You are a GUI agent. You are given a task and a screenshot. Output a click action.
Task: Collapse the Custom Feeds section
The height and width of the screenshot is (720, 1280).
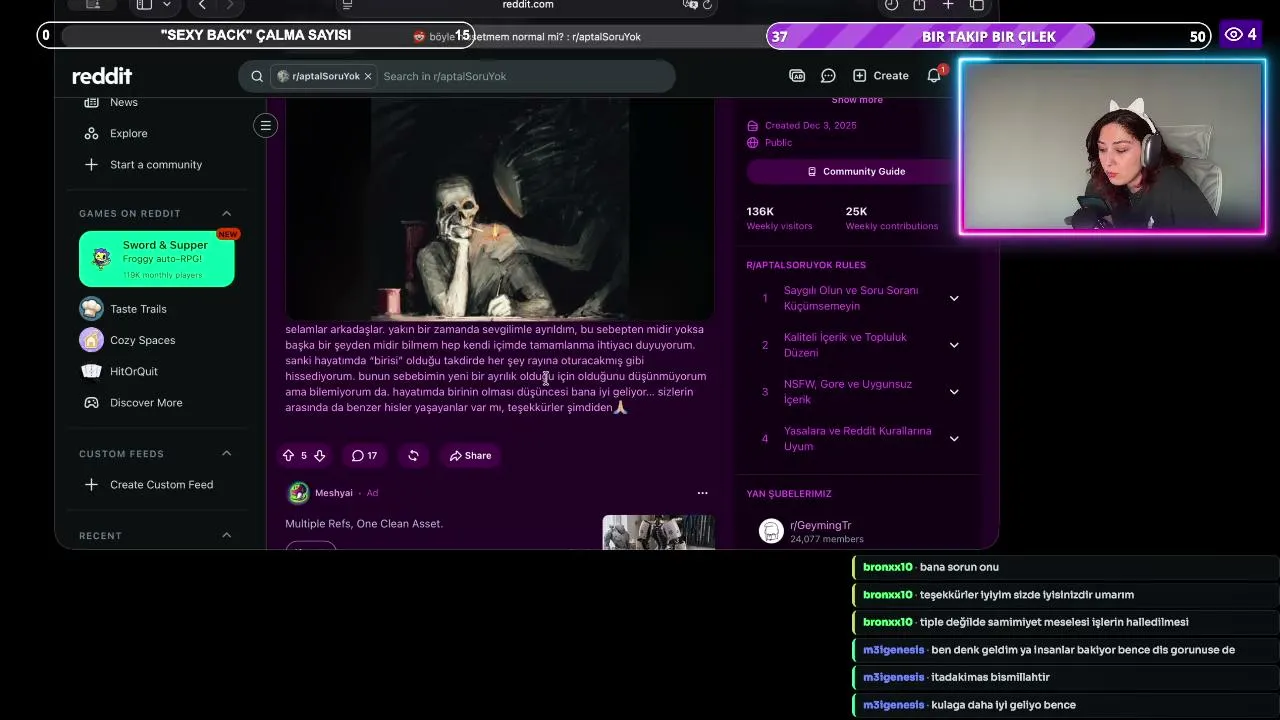[x=226, y=453]
